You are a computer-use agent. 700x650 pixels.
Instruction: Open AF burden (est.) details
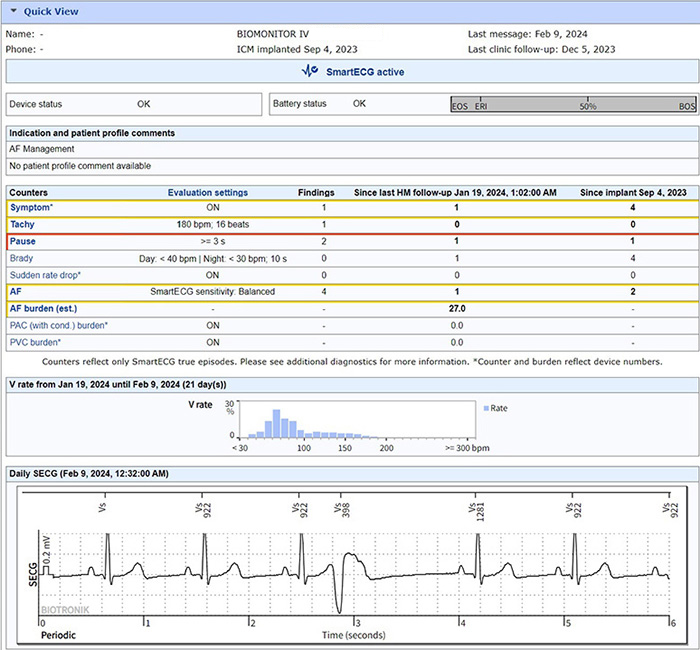click(x=43, y=308)
